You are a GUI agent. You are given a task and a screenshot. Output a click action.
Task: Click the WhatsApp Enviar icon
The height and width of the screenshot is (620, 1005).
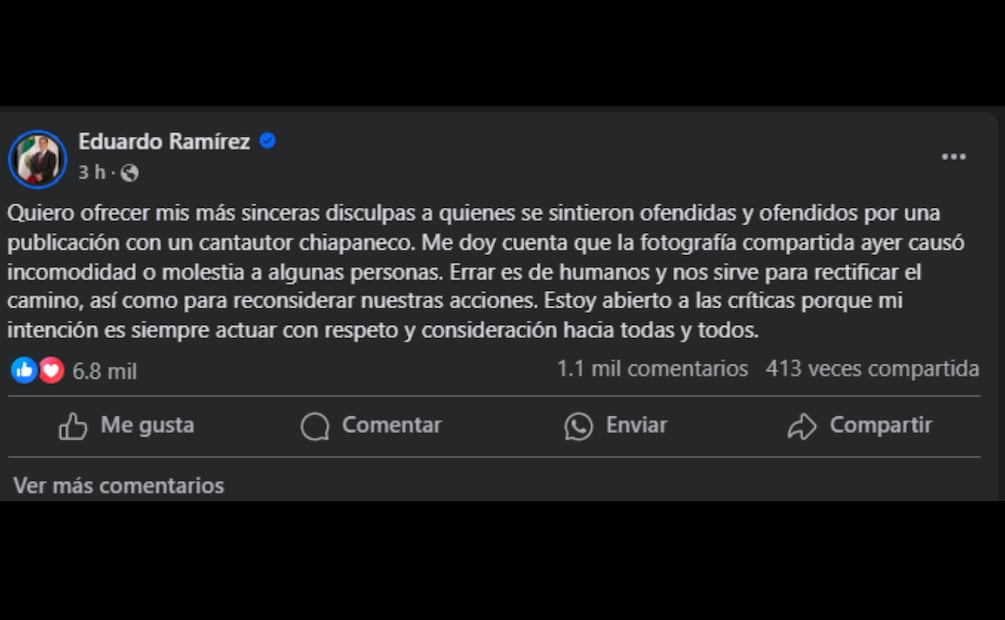coord(579,427)
